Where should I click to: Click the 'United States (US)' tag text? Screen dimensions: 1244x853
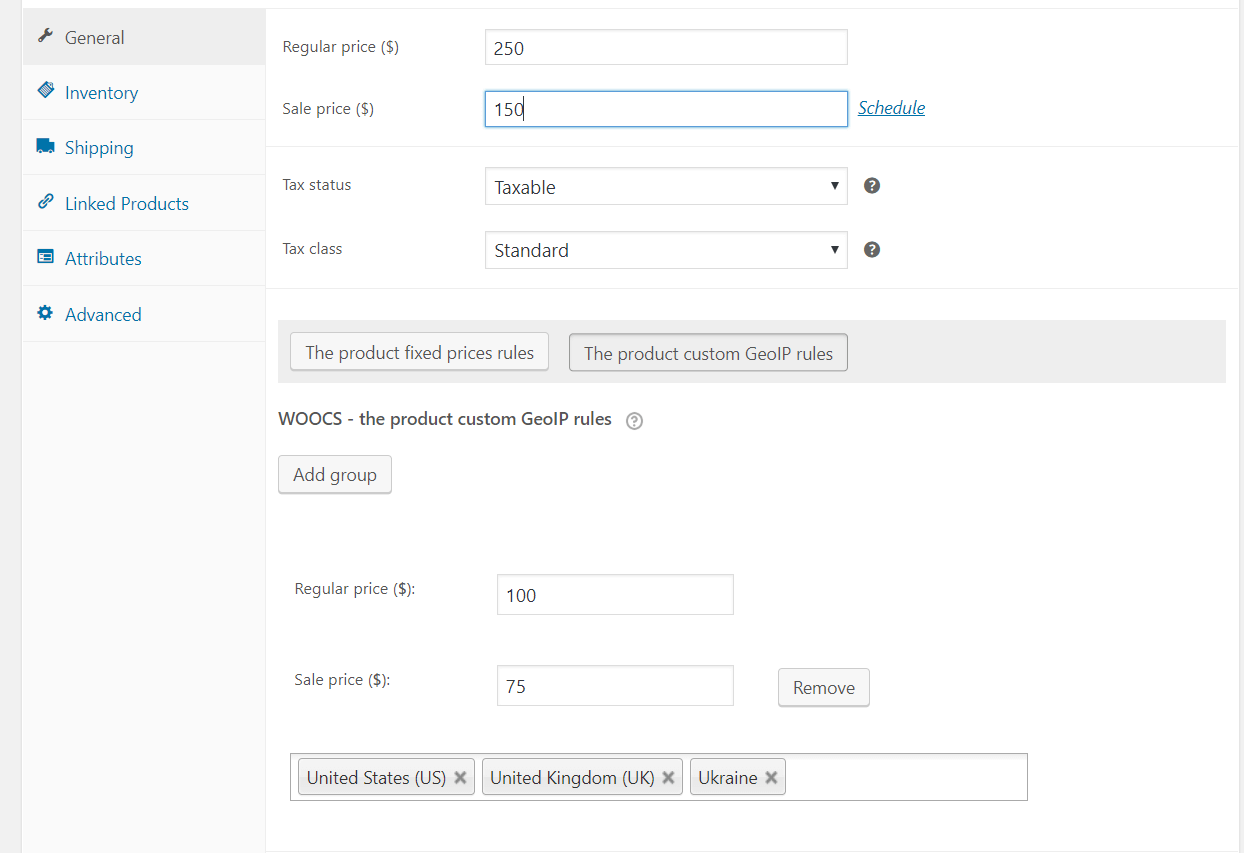(x=376, y=777)
